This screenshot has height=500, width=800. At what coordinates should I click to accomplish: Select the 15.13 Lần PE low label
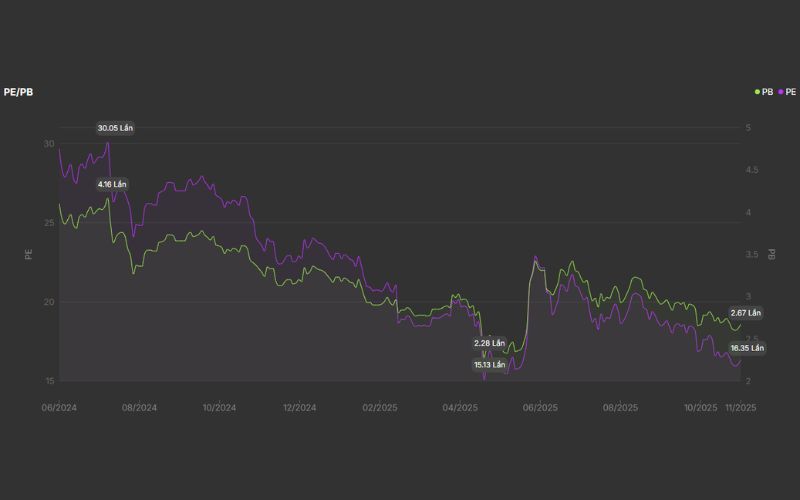pos(489,365)
